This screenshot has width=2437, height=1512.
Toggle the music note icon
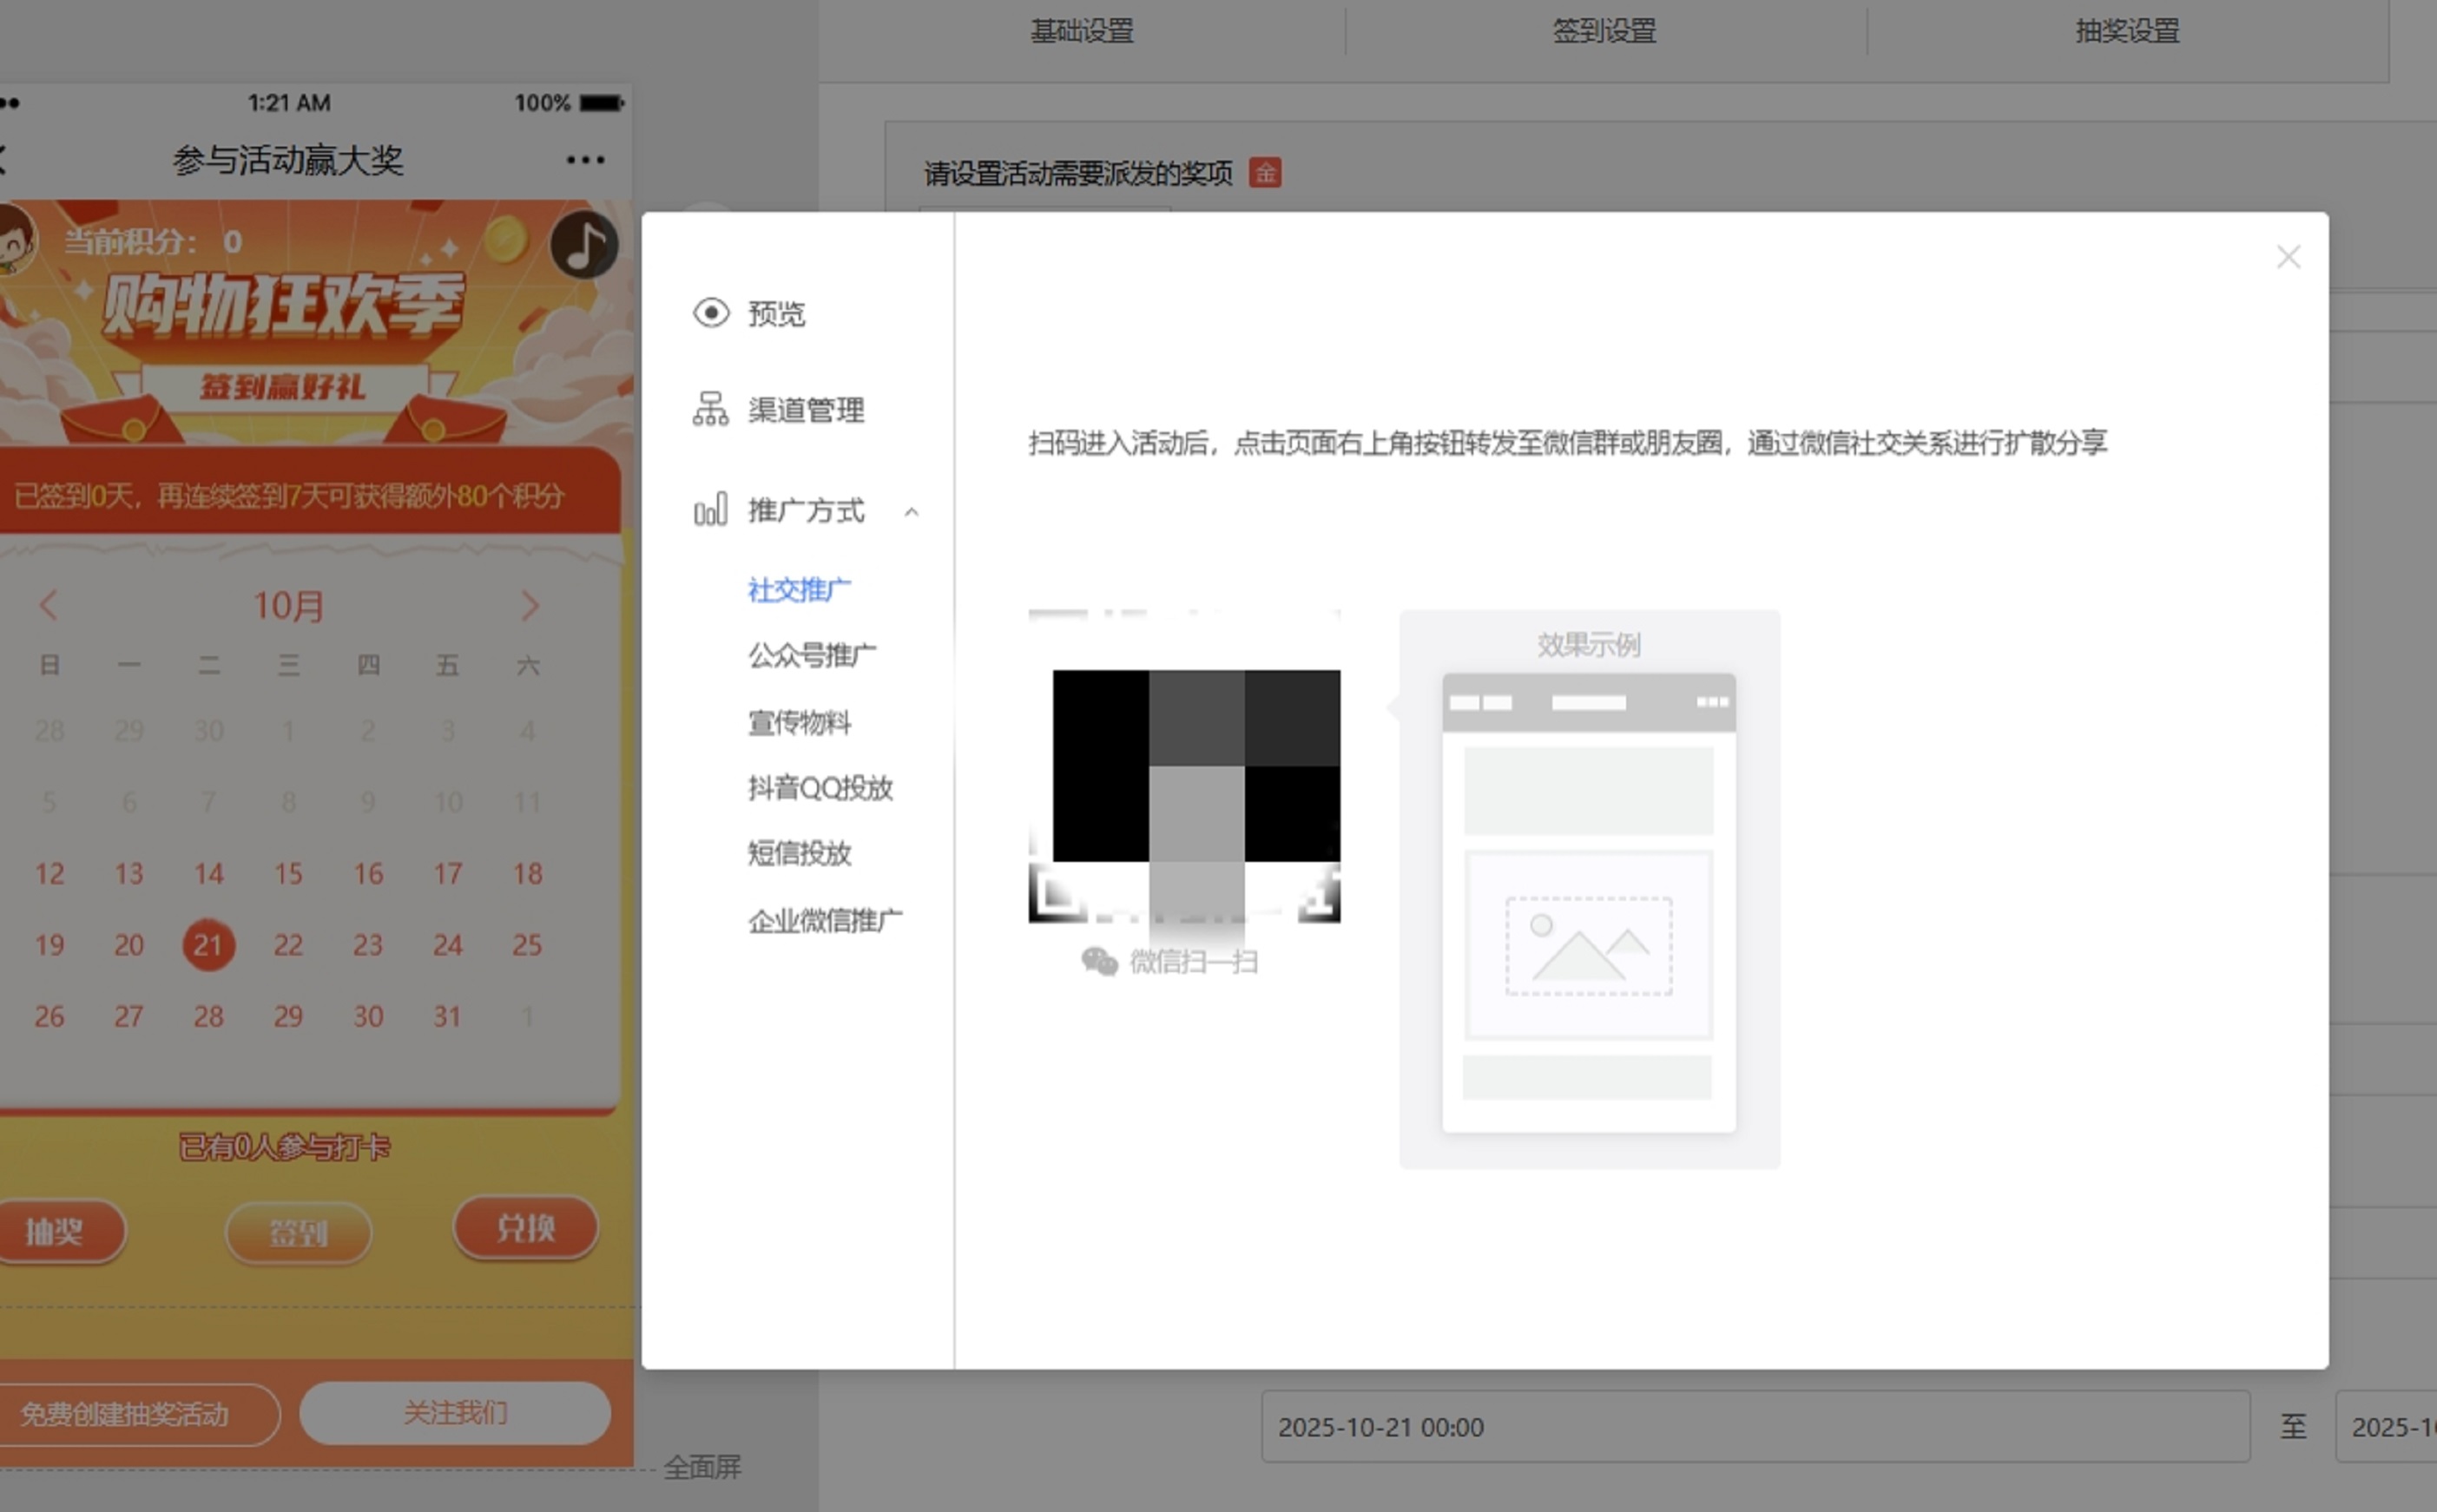pos(584,245)
